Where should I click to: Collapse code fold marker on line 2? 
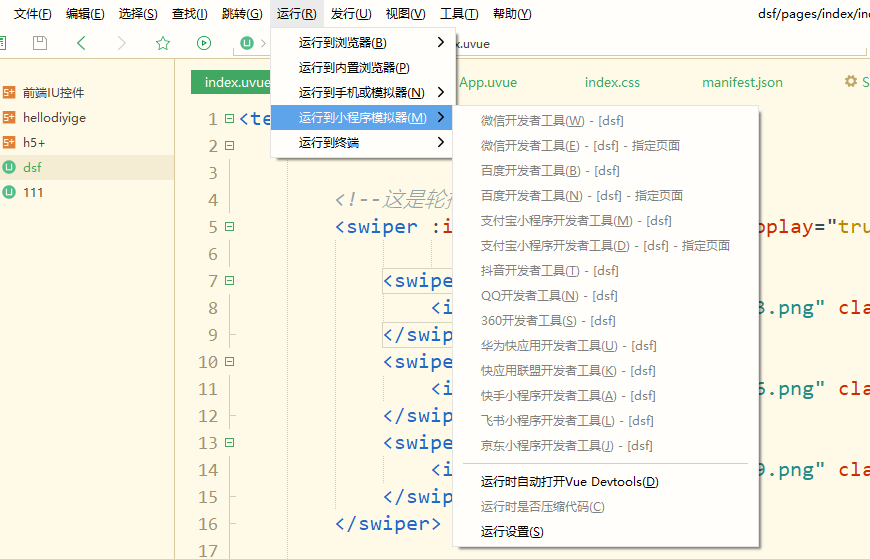coord(229,145)
